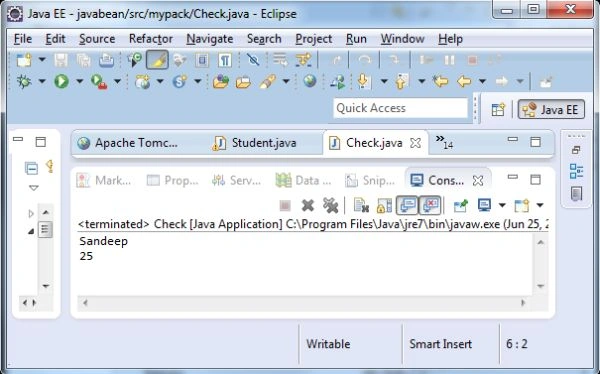Image resolution: width=600 pixels, height=374 pixels.
Task: Open the Edit menu
Action: [x=55, y=39]
